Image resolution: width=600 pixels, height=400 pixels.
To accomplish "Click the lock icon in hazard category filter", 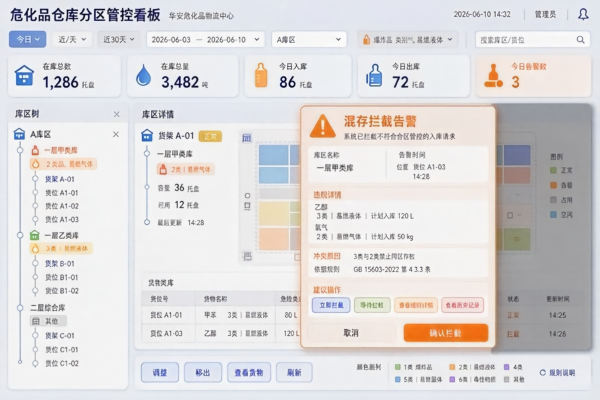I will (367, 39).
